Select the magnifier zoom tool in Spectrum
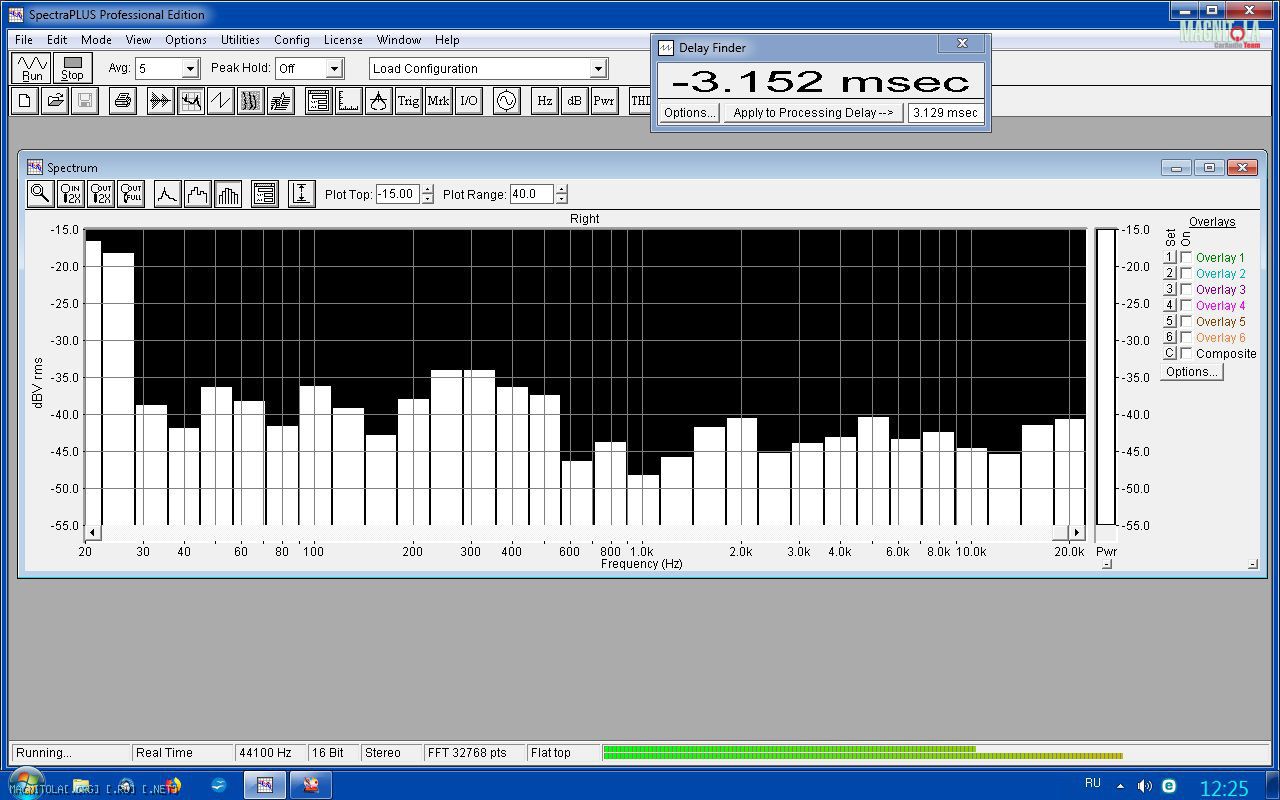 (40, 194)
